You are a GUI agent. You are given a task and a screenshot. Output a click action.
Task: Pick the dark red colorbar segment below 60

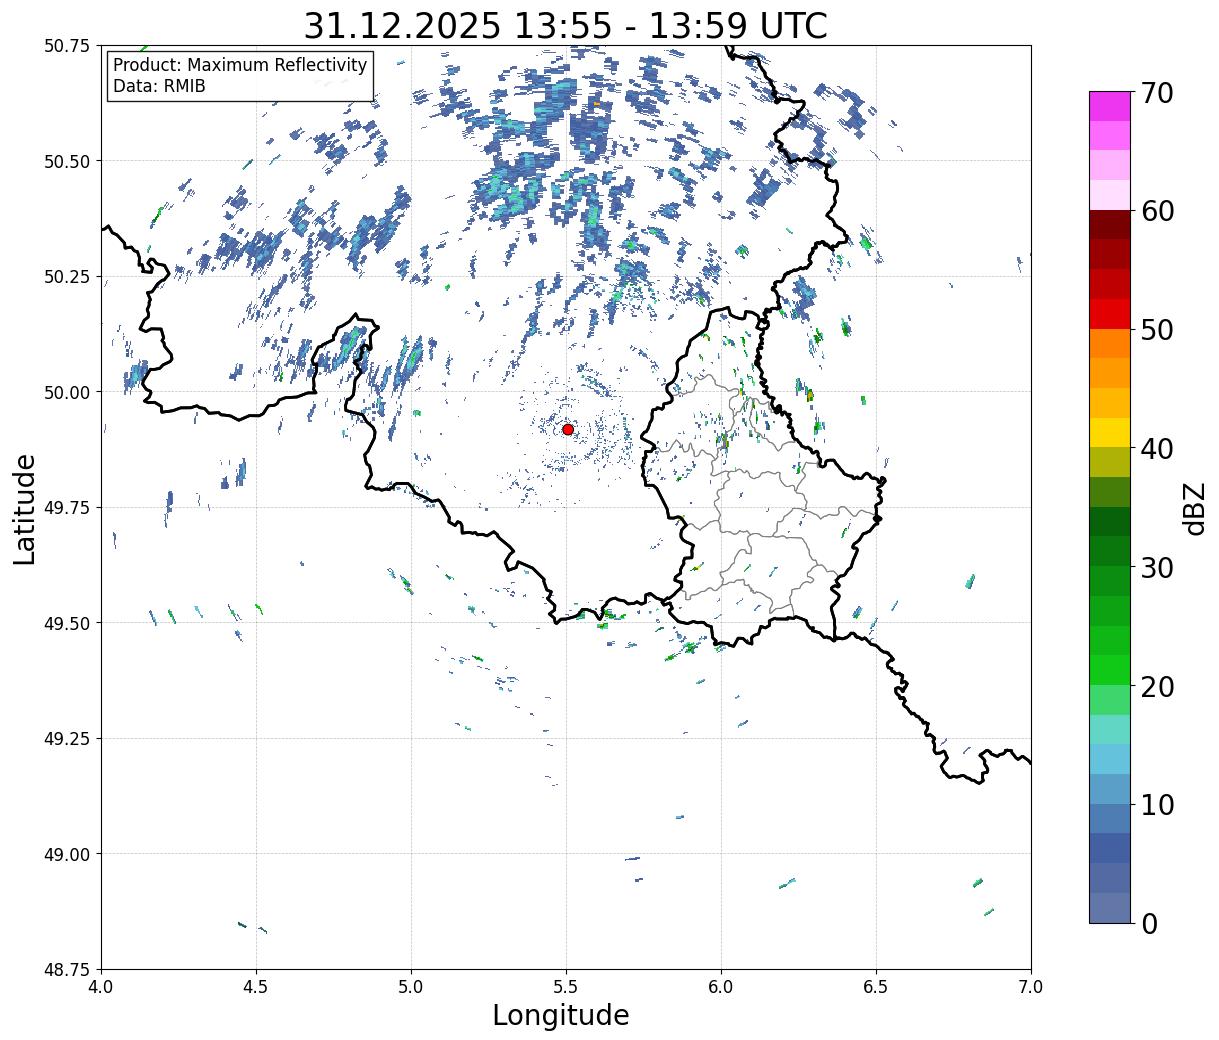pyautogui.click(x=1110, y=225)
